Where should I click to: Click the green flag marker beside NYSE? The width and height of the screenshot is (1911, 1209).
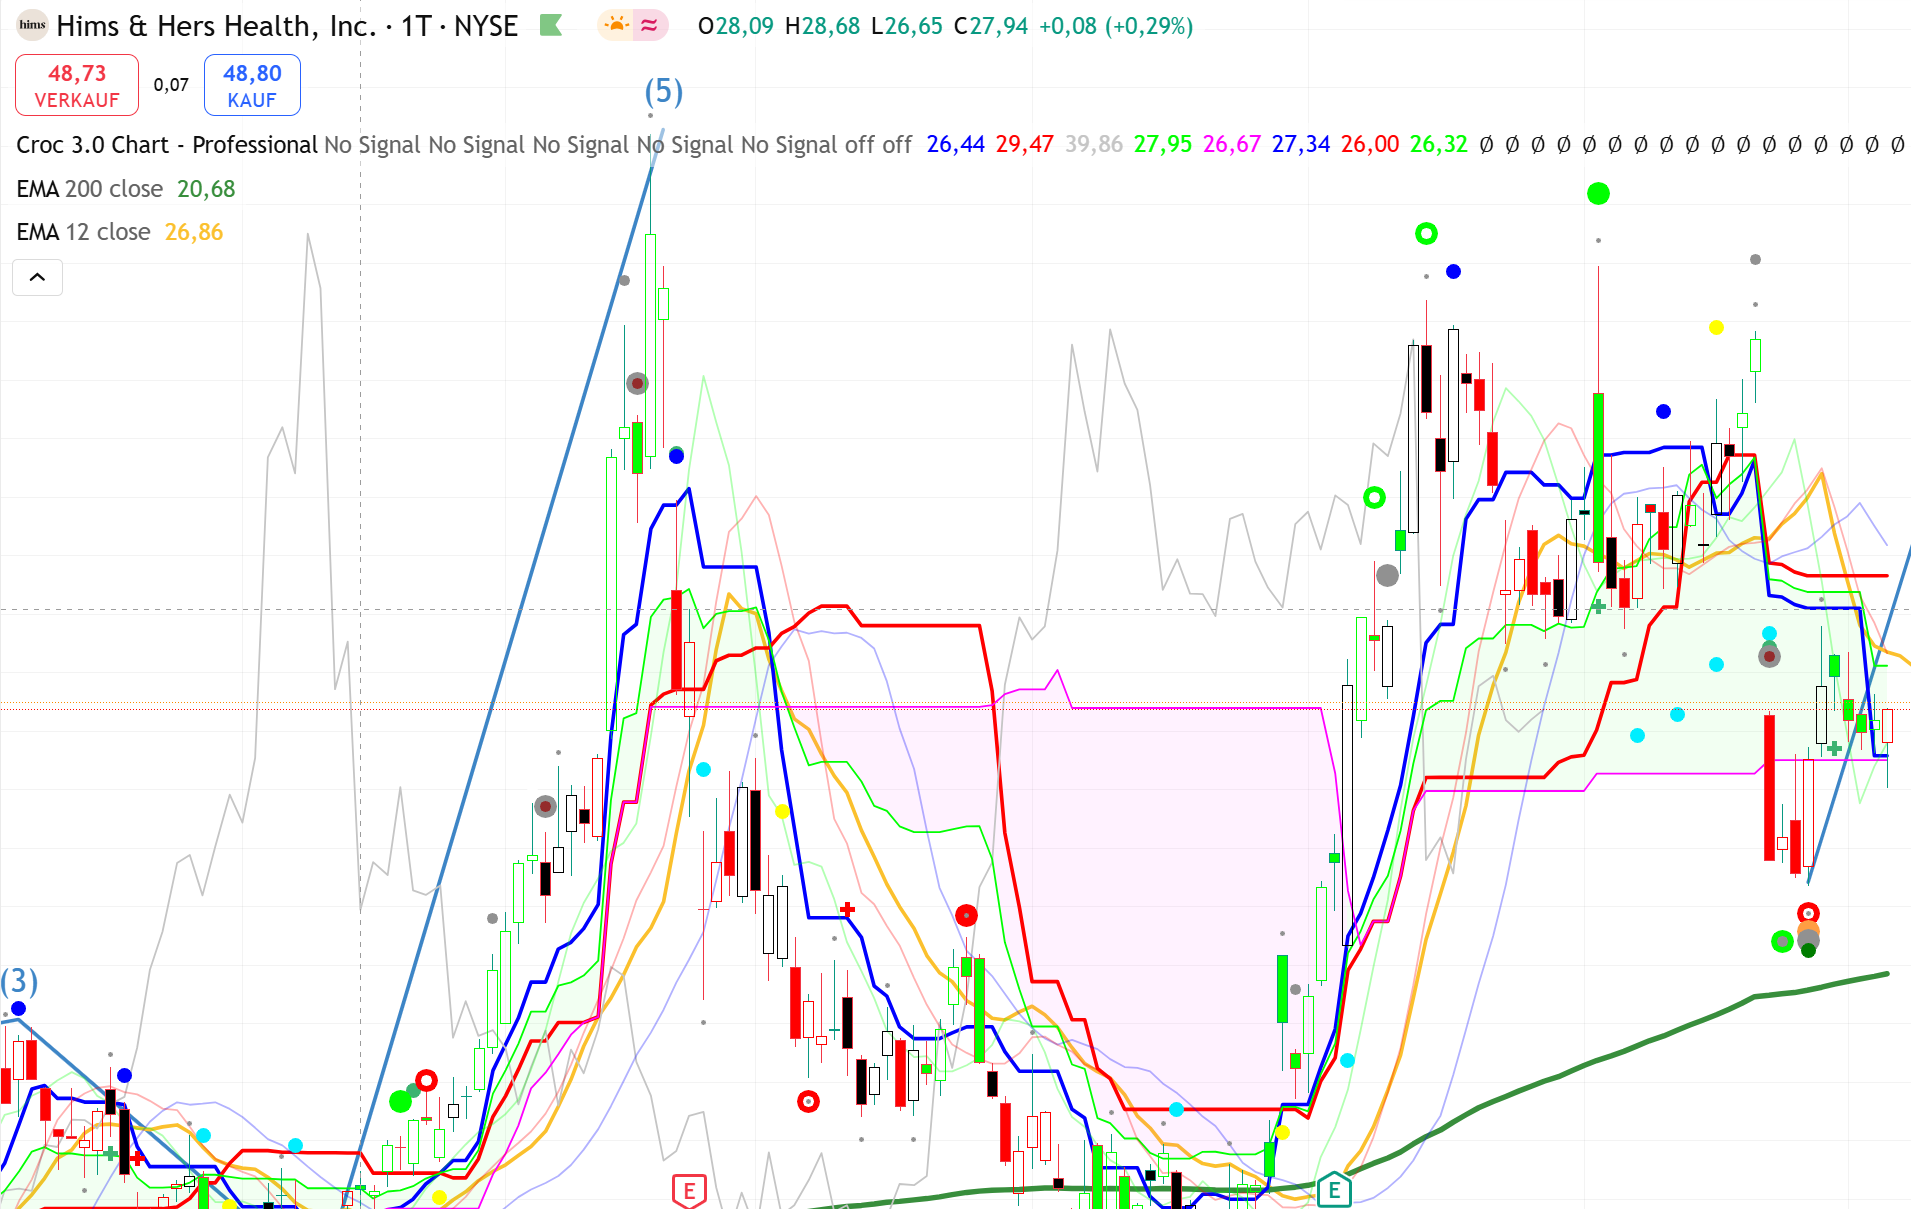pyautogui.click(x=551, y=25)
